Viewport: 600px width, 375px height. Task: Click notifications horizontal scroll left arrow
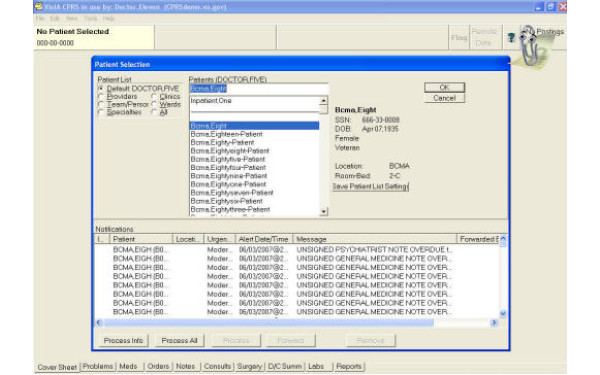tap(99, 323)
